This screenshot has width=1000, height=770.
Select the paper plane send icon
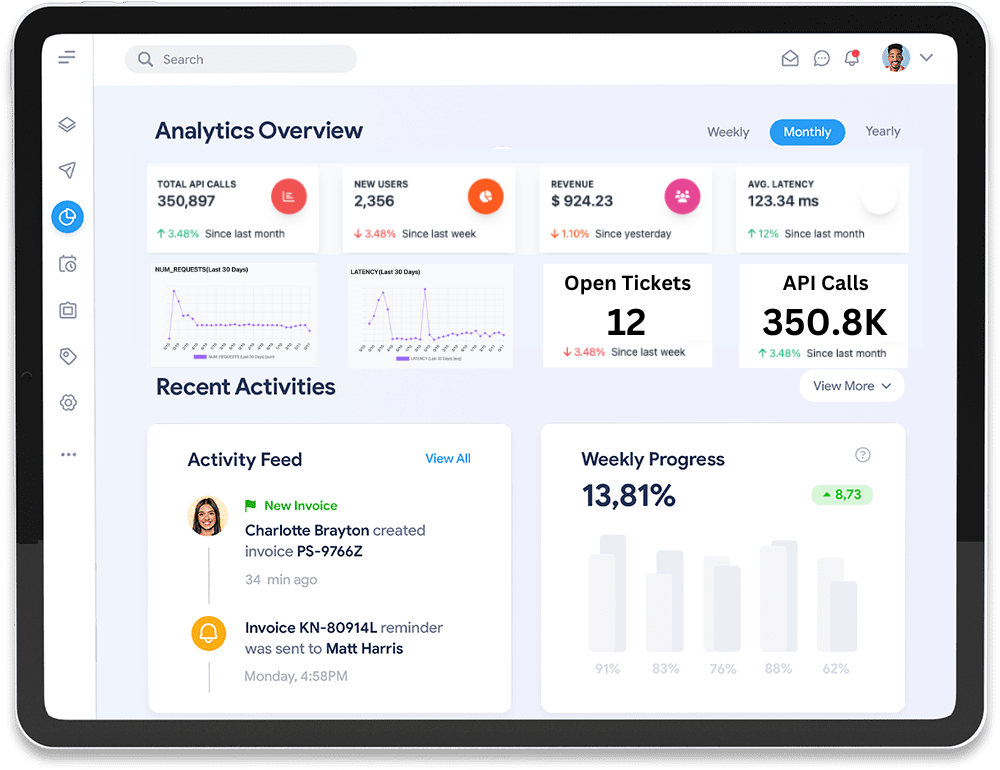pyautogui.click(x=67, y=170)
